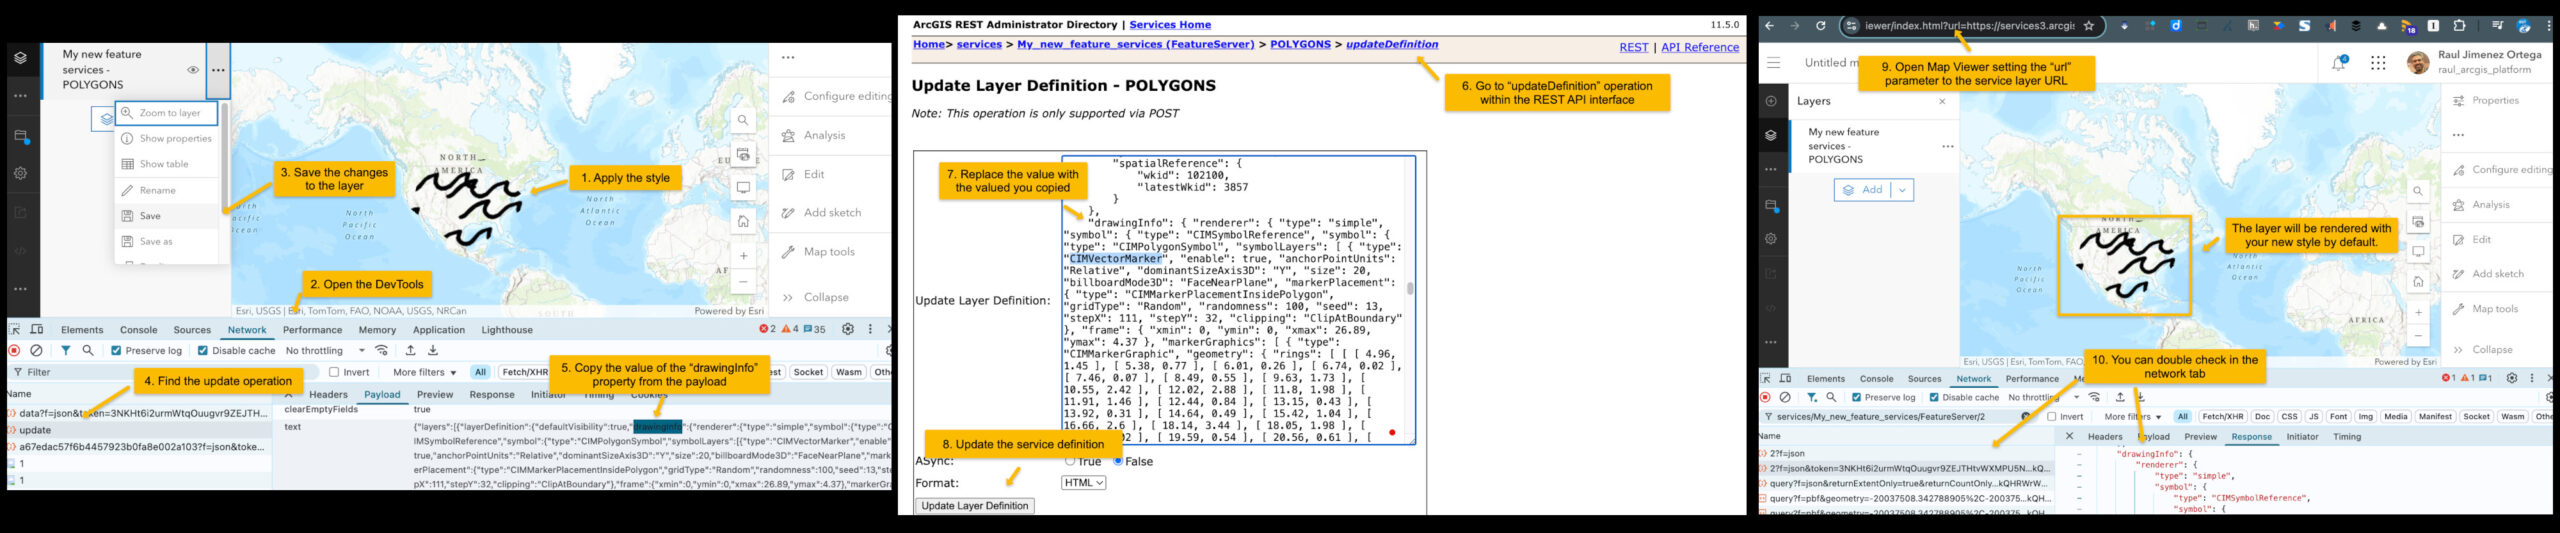The width and height of the screenshot is (2560, 533).
Task: Click 'Add' layer button in right window
Action: coord(1863,190)
